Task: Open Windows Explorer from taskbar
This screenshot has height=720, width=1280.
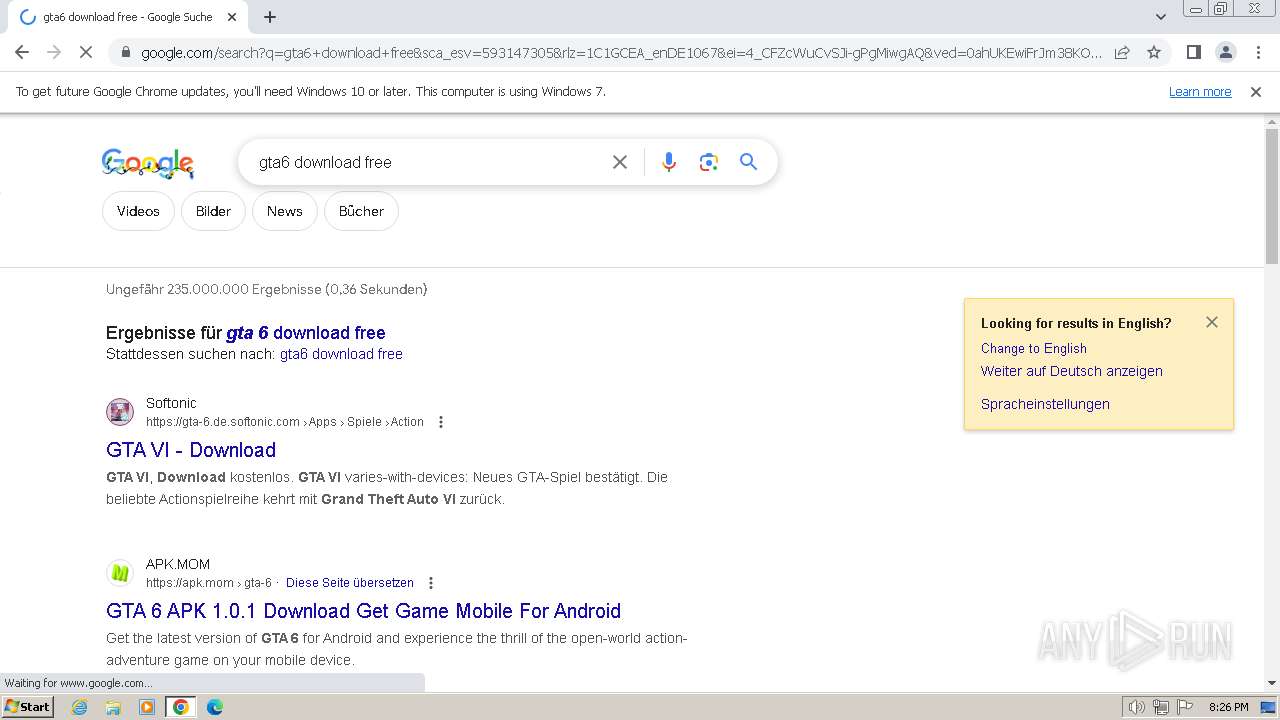Action: coord(113,707)
